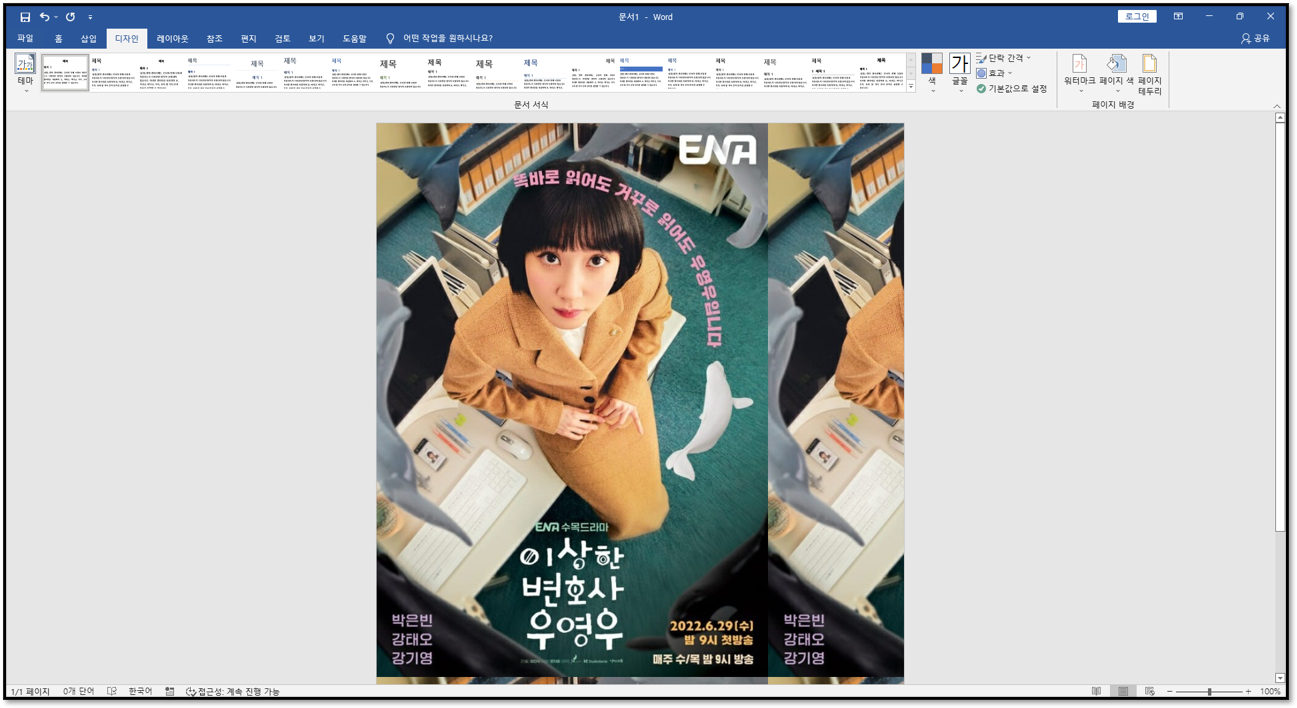
Task: Click the '어떤 작업을 원하시나요?' search field
Action: (x=447, y=39)
